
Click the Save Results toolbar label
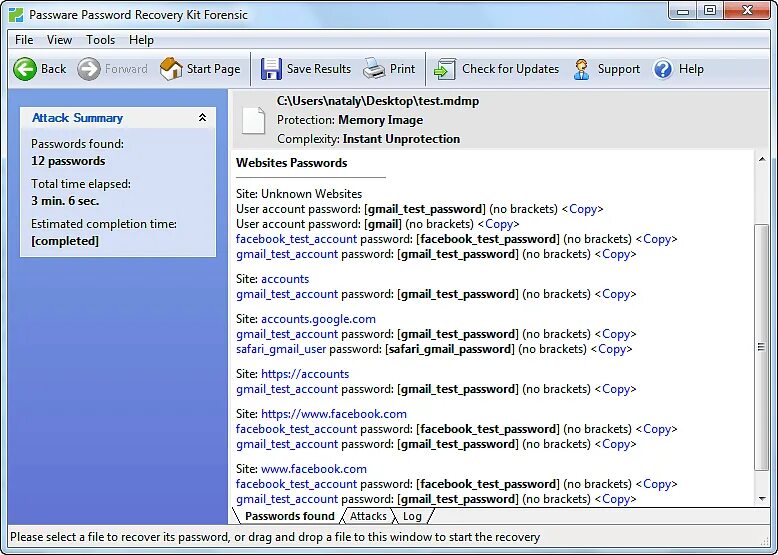319,69
